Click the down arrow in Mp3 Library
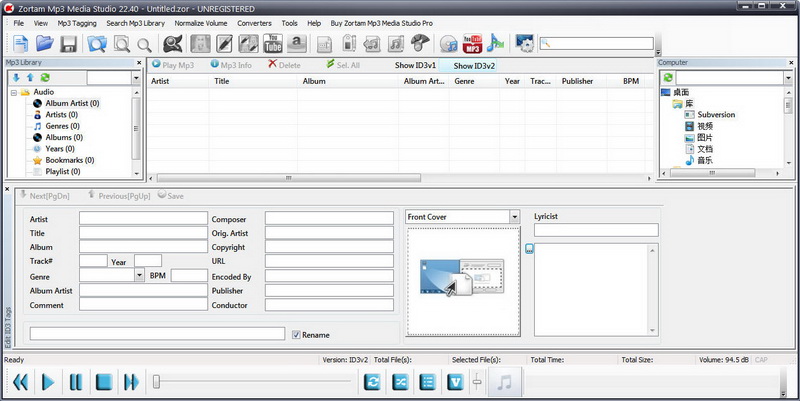The height and width of the screenshot is (401, 800). (16, 78)
